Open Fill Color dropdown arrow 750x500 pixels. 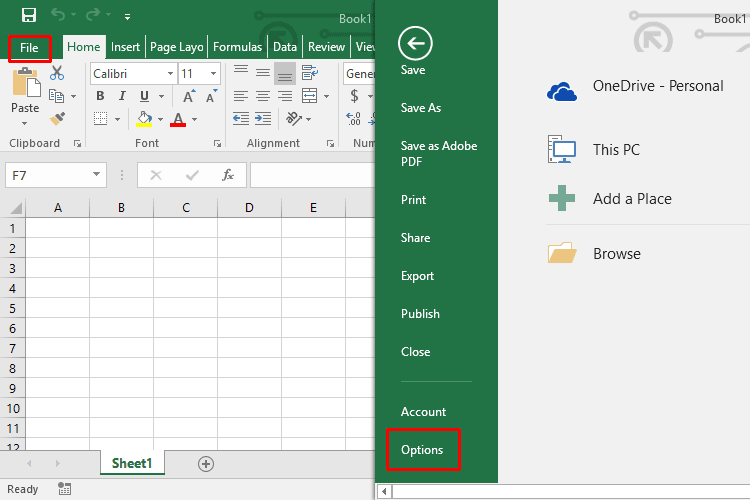pyautogui.click(x=160, y=119)
